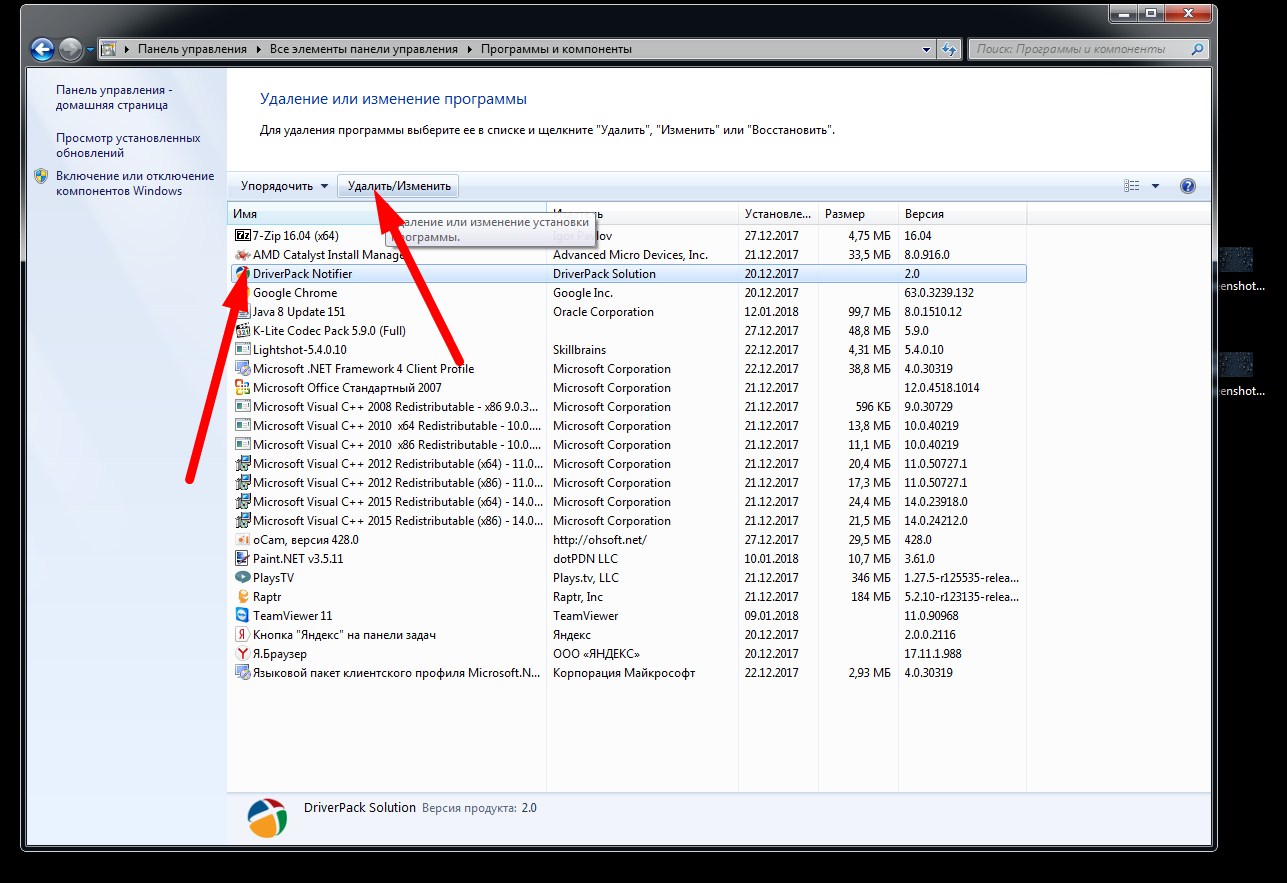Screen dimensions: 1287x883
Task: Select the Raptr icon in program list
Action: click(242, 597)
